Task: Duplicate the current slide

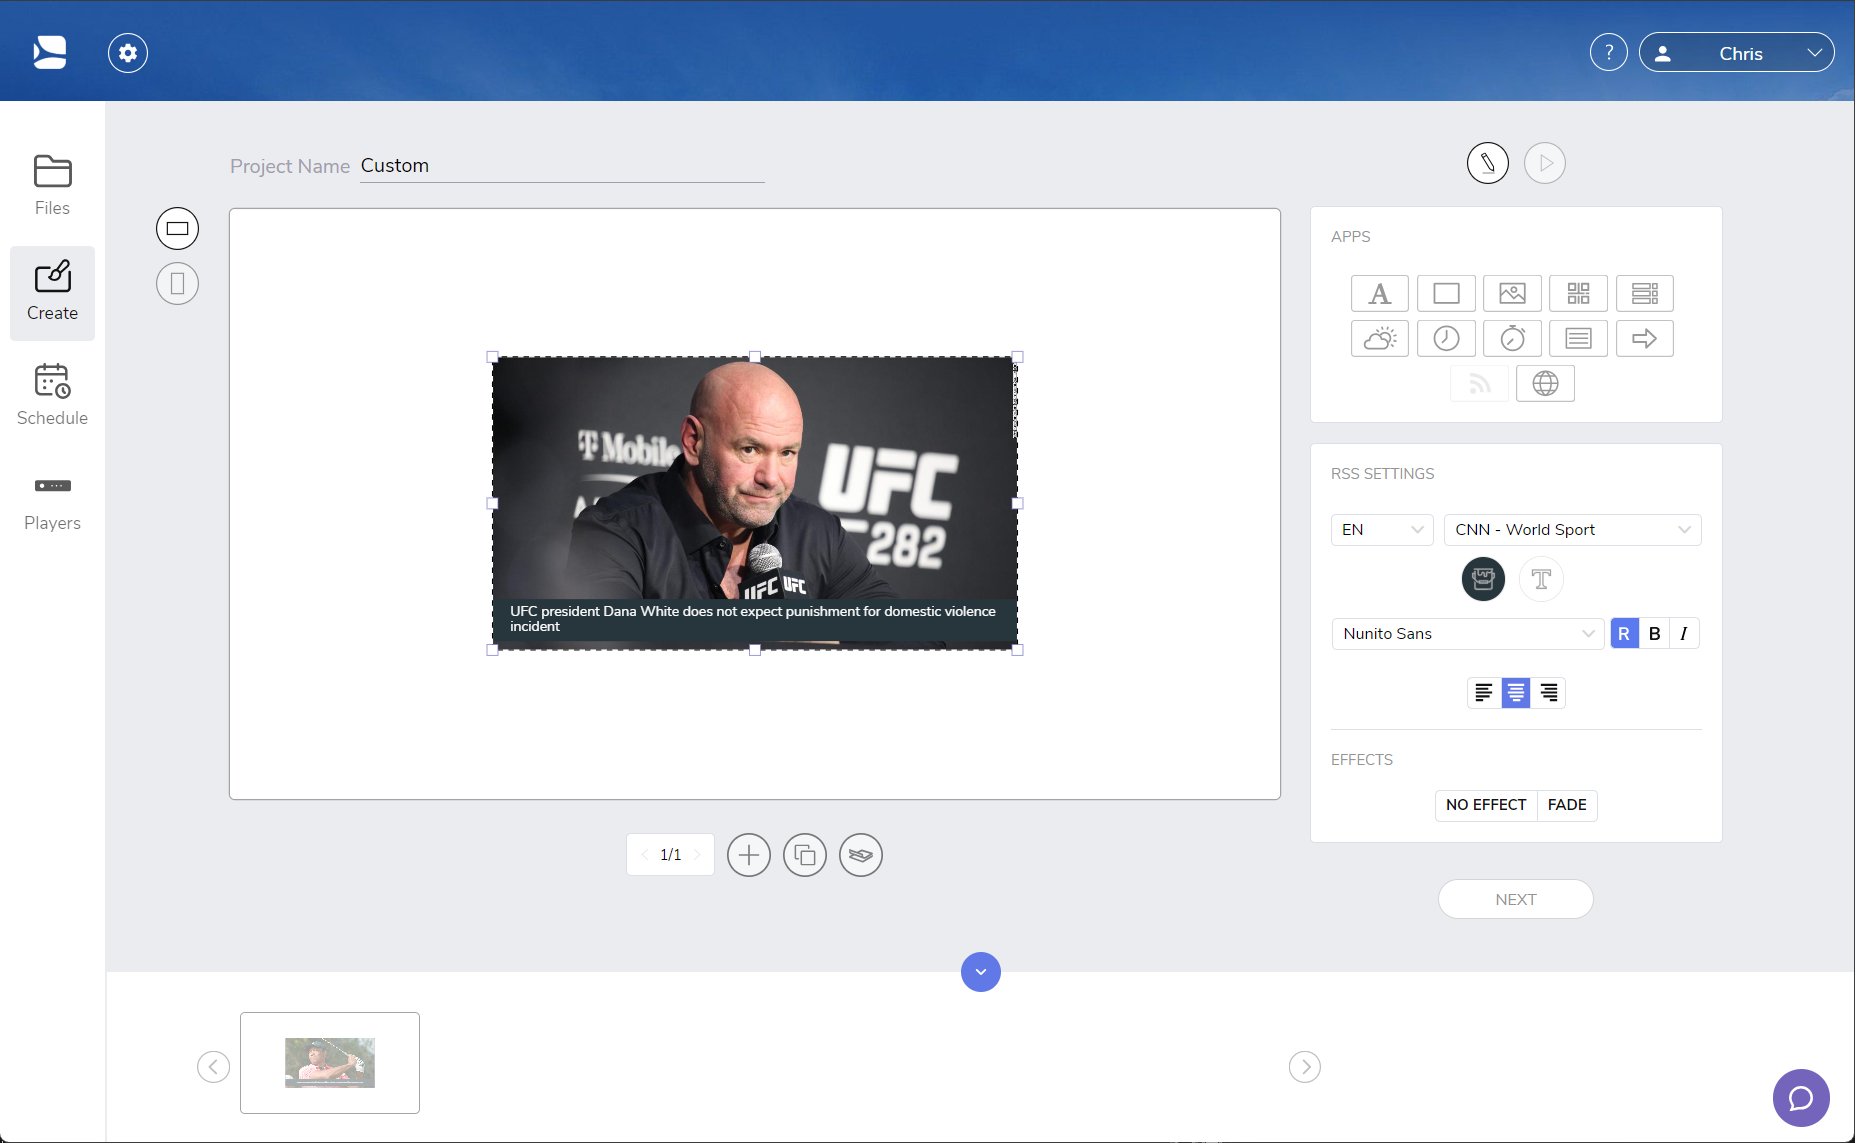Action: pyautogui.click(x=804, y=855)
